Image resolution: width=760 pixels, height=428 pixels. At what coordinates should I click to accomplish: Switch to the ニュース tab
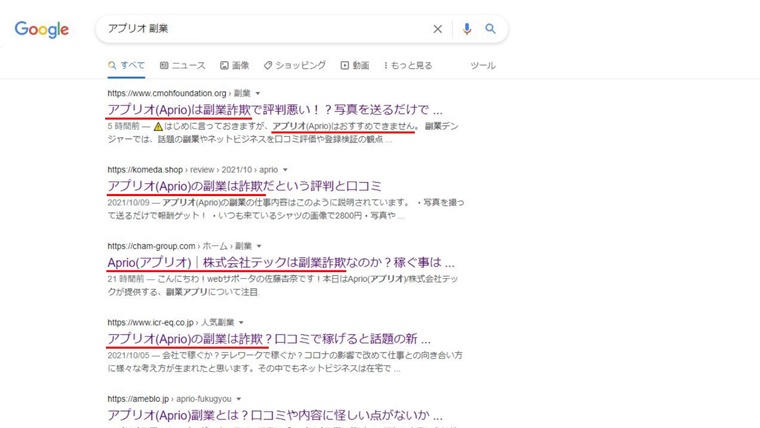183,65
